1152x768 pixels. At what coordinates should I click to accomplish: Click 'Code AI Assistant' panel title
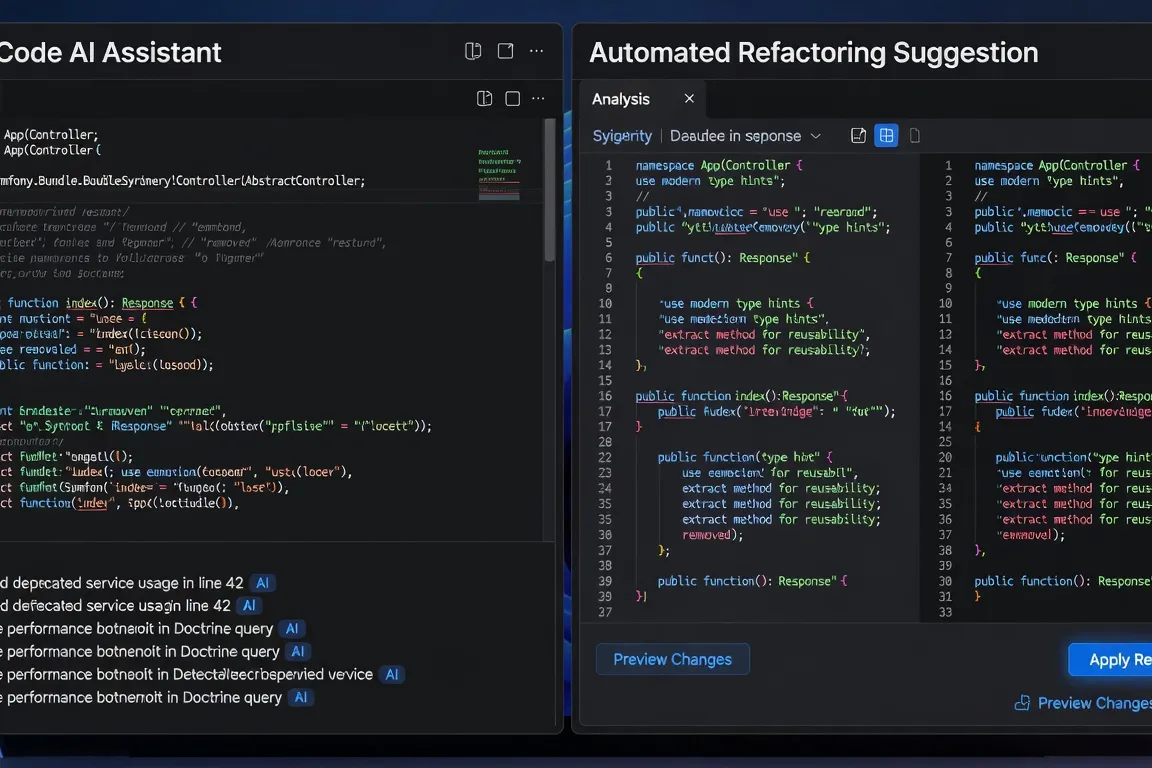110,53
